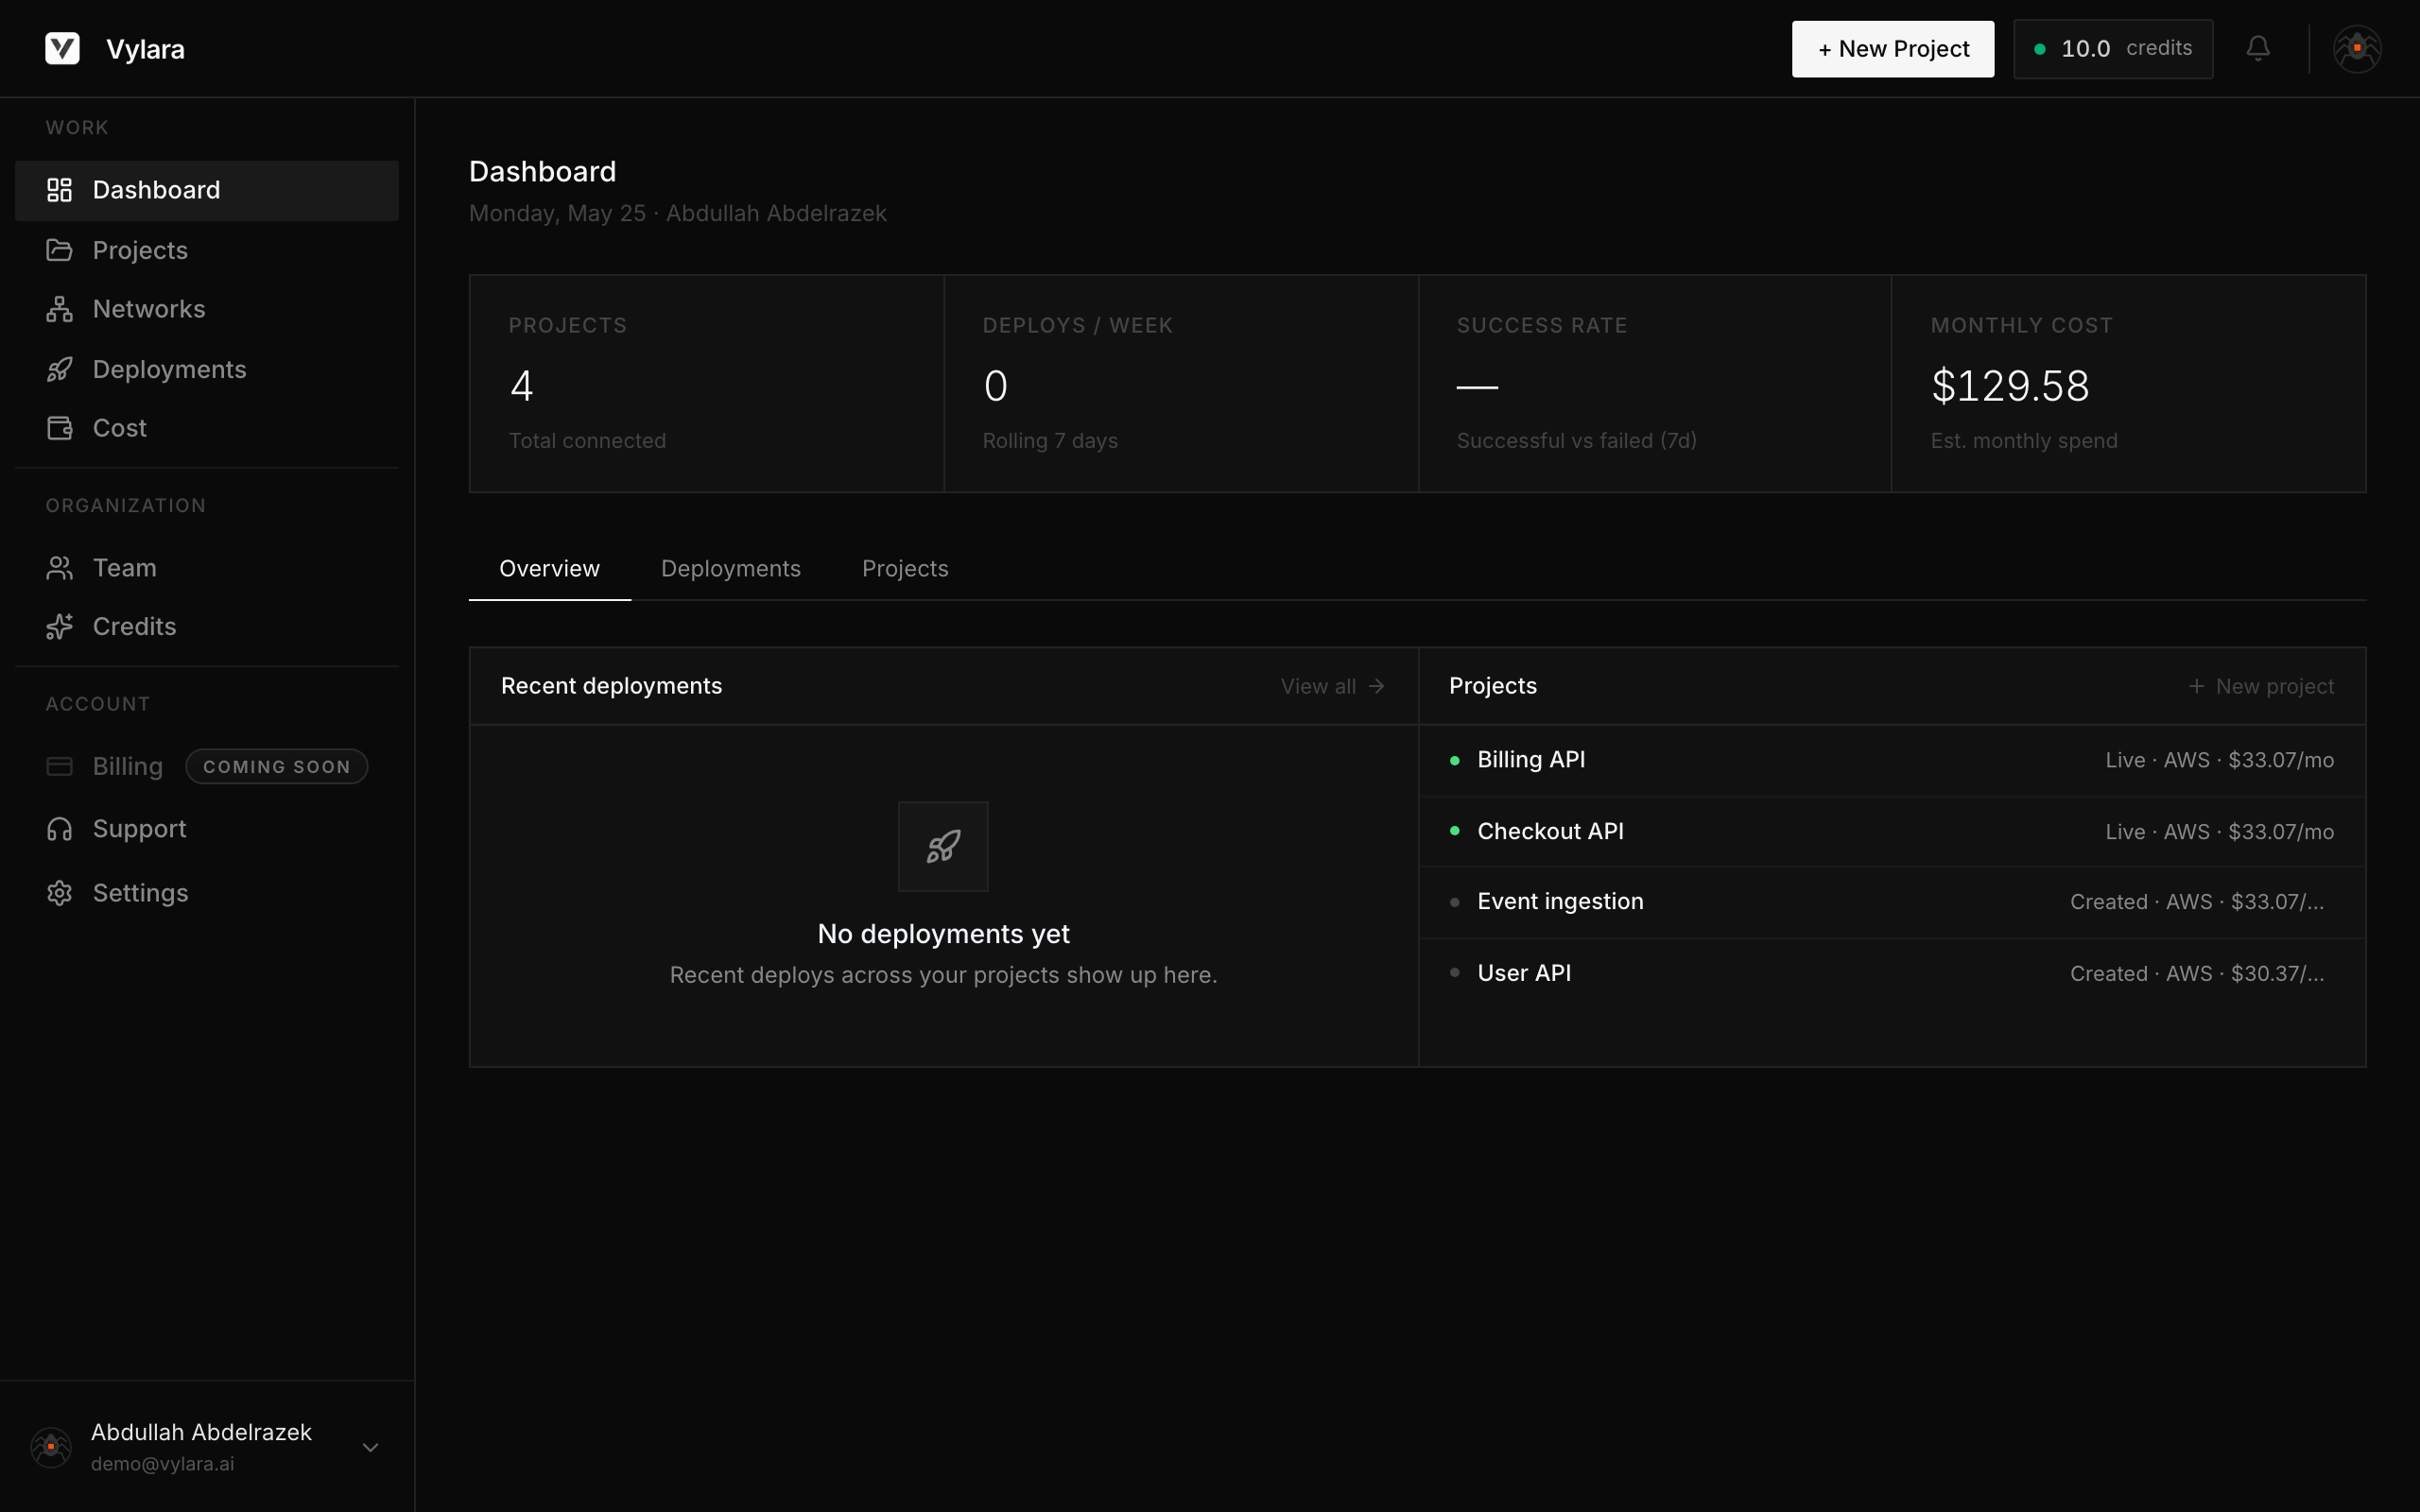The width and height of the screenshot is (2420, 1512).
Task: Switch to the Overview tab
Action: coord(549,568)
